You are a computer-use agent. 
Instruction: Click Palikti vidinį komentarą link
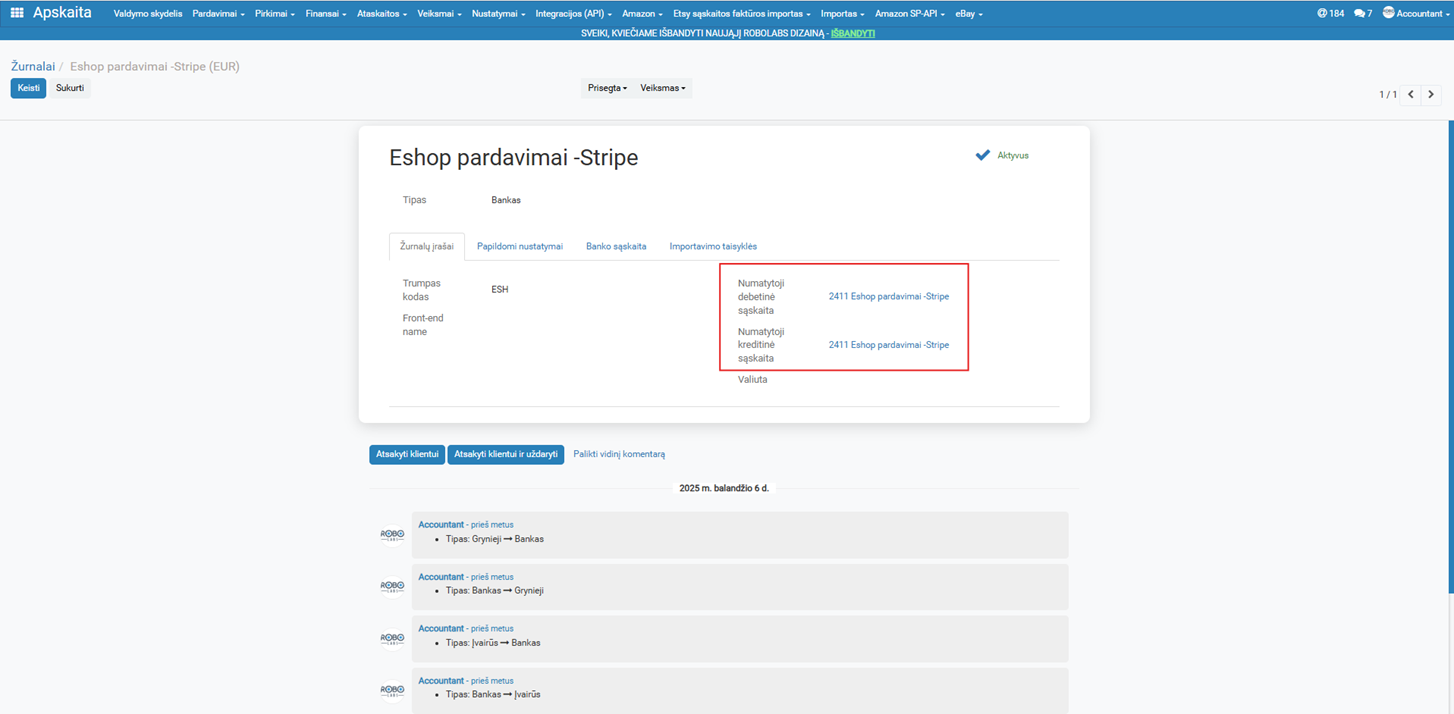pos(619,454)
